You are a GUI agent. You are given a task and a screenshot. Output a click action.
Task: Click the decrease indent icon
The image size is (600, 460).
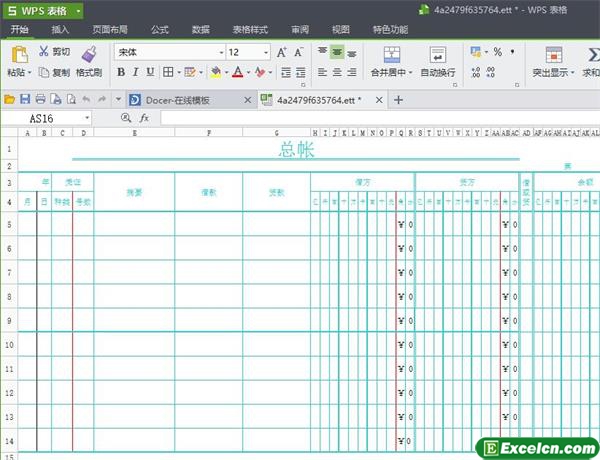pyautogui.click(x=286, y=72)
